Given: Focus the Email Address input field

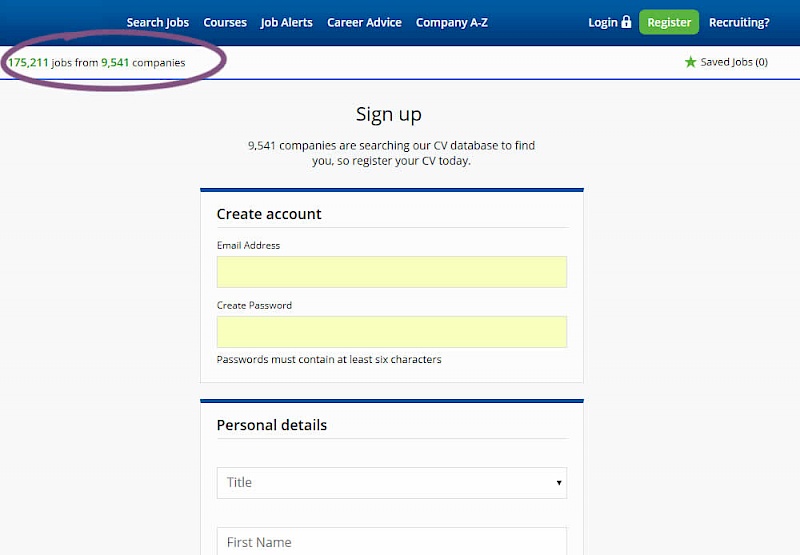Looking at the screenshot, I should pos(392,272).
